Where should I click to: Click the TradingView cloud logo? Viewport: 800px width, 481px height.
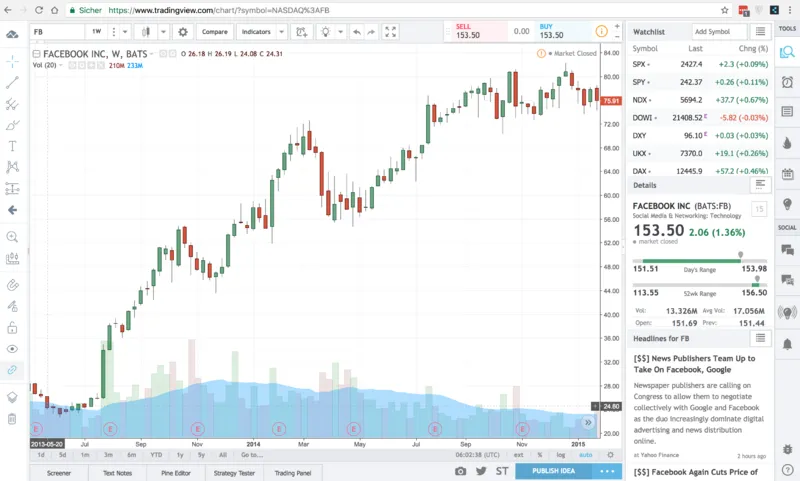12,34
